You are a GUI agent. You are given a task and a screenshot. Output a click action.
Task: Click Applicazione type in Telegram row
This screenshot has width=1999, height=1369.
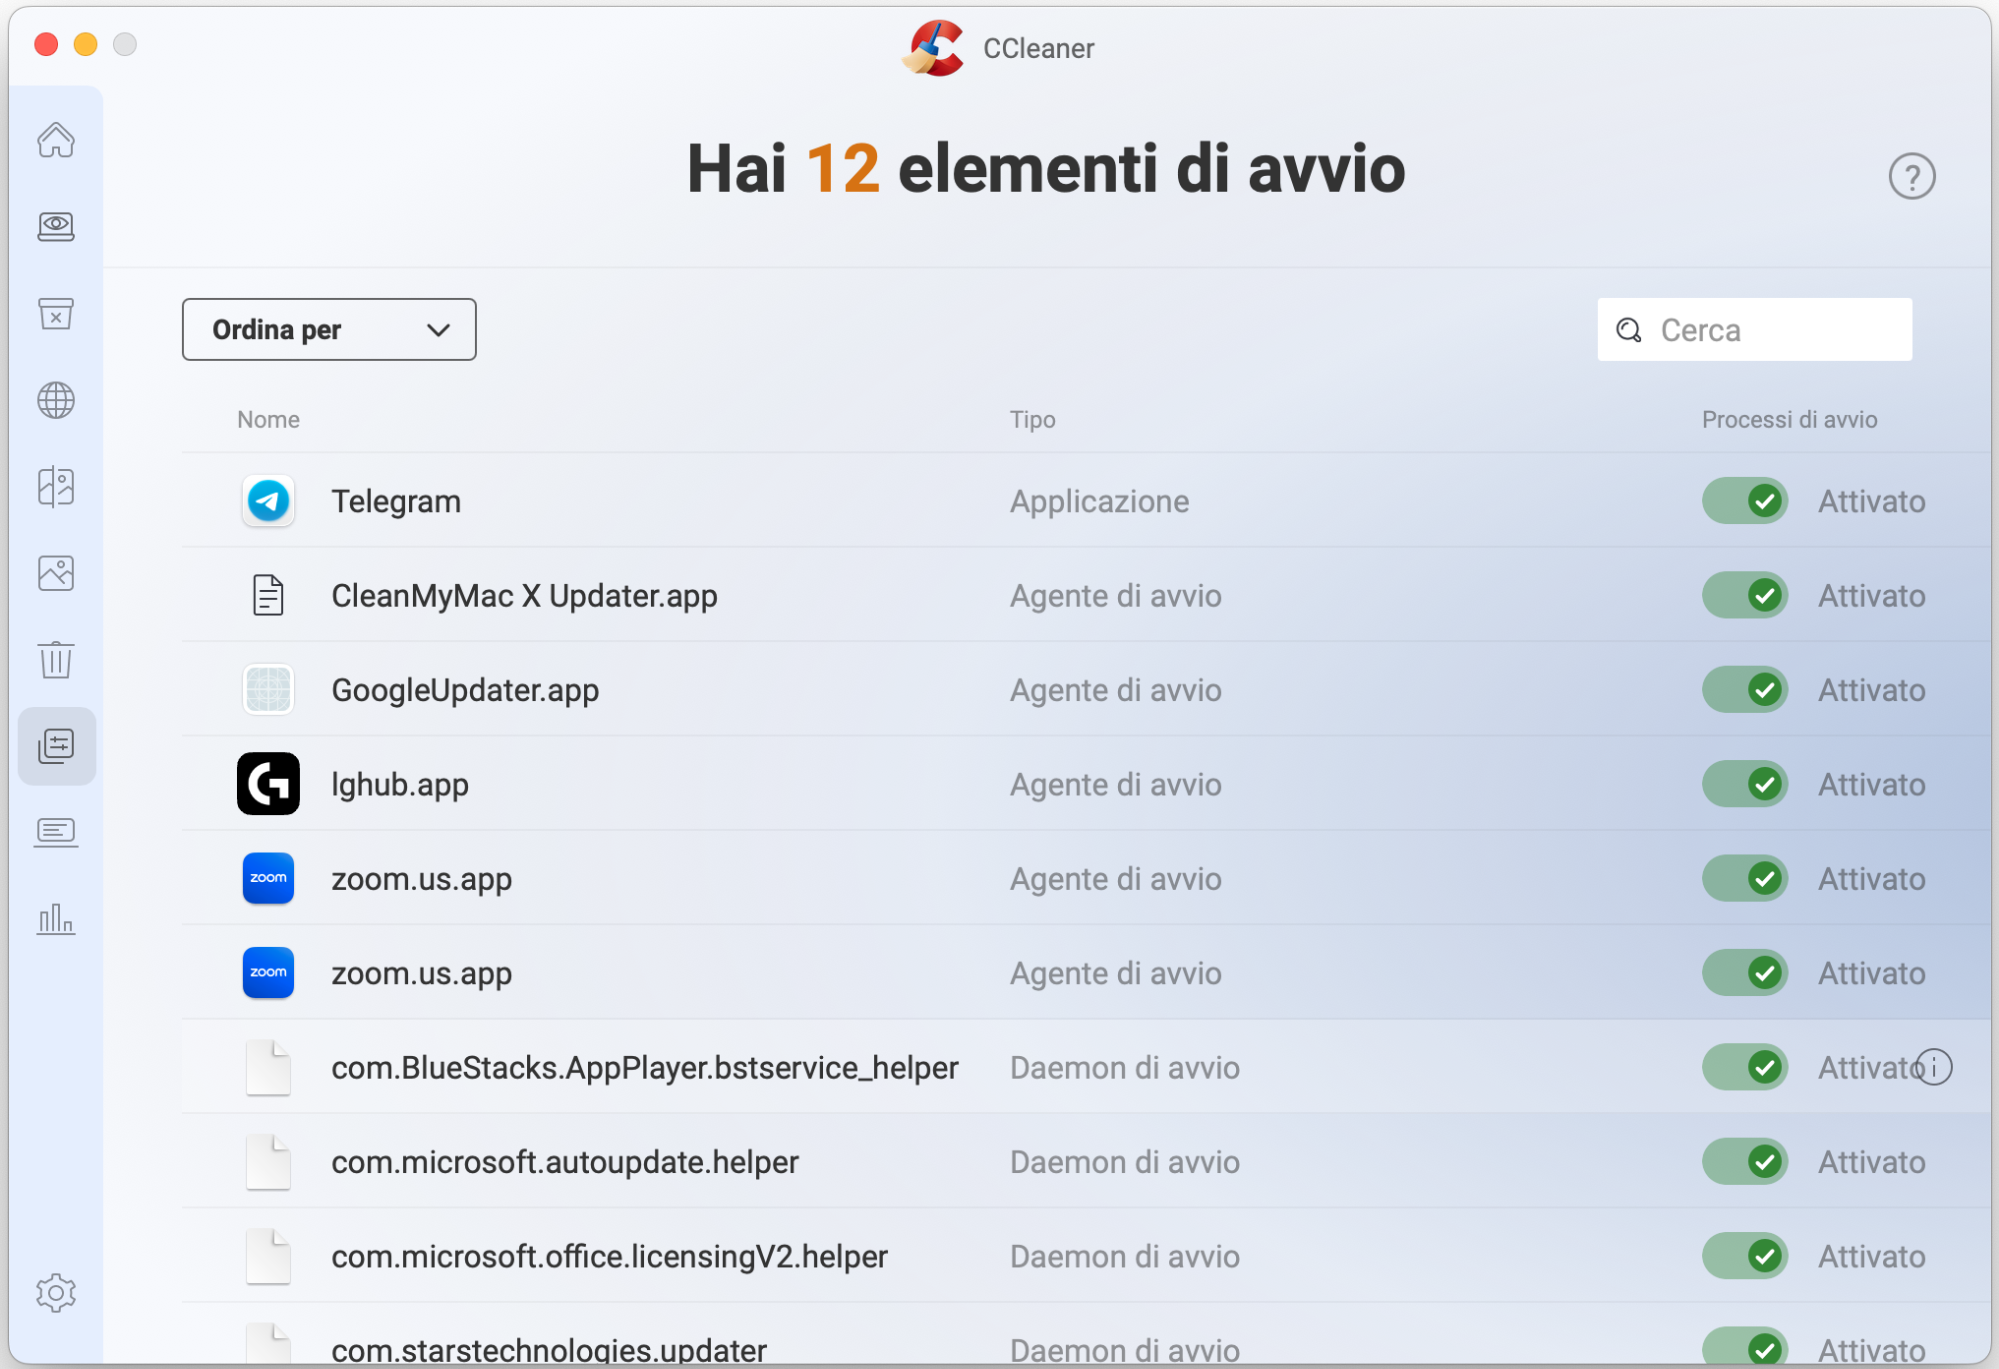(1099, 501)
